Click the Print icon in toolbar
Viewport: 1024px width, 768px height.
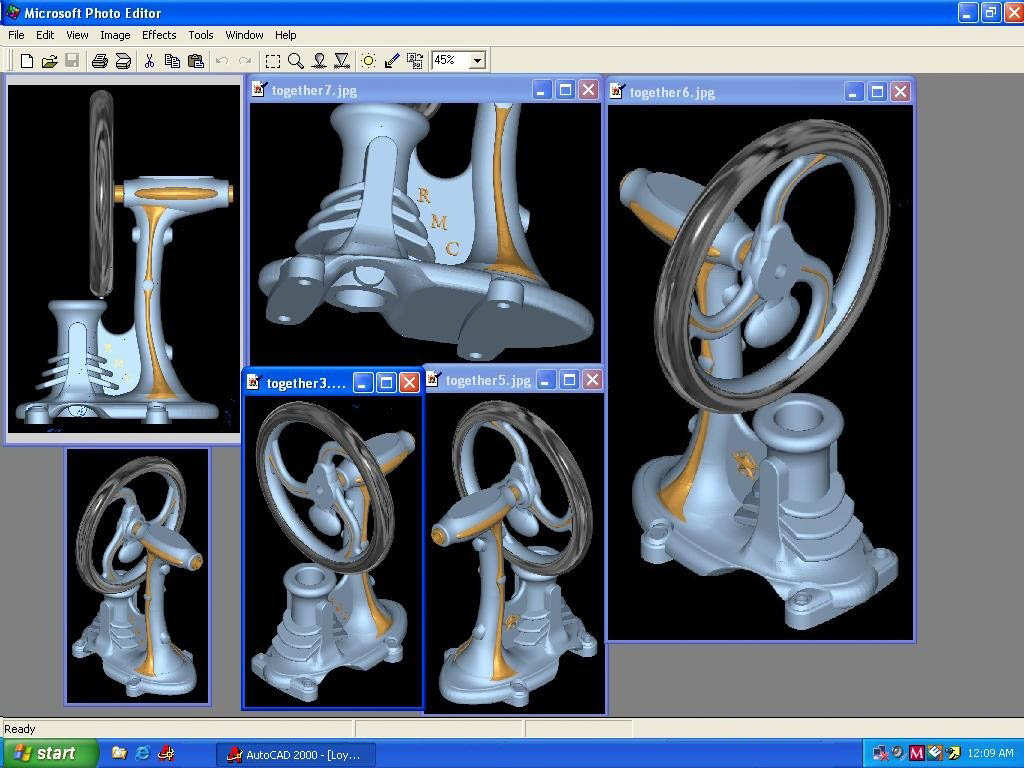[99, 61]
